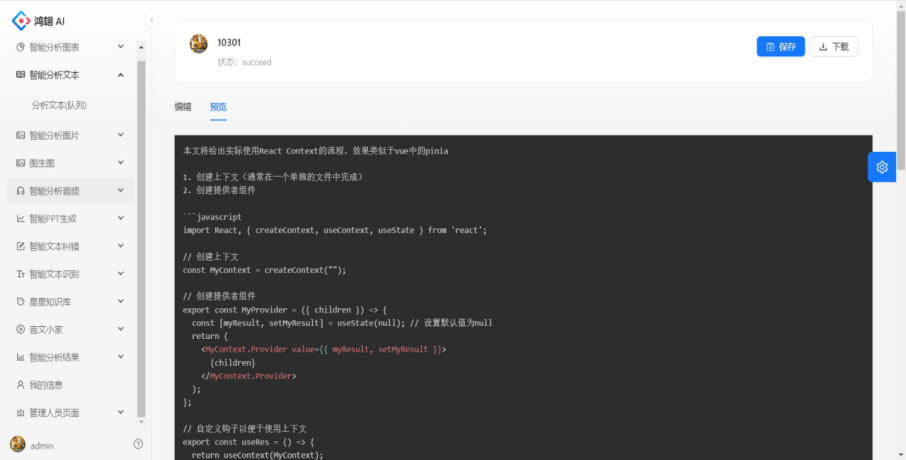The image size is (906, 460).
Task: Click the 智能分析图表 pie chart icon
Action: [x=20, y=47]
